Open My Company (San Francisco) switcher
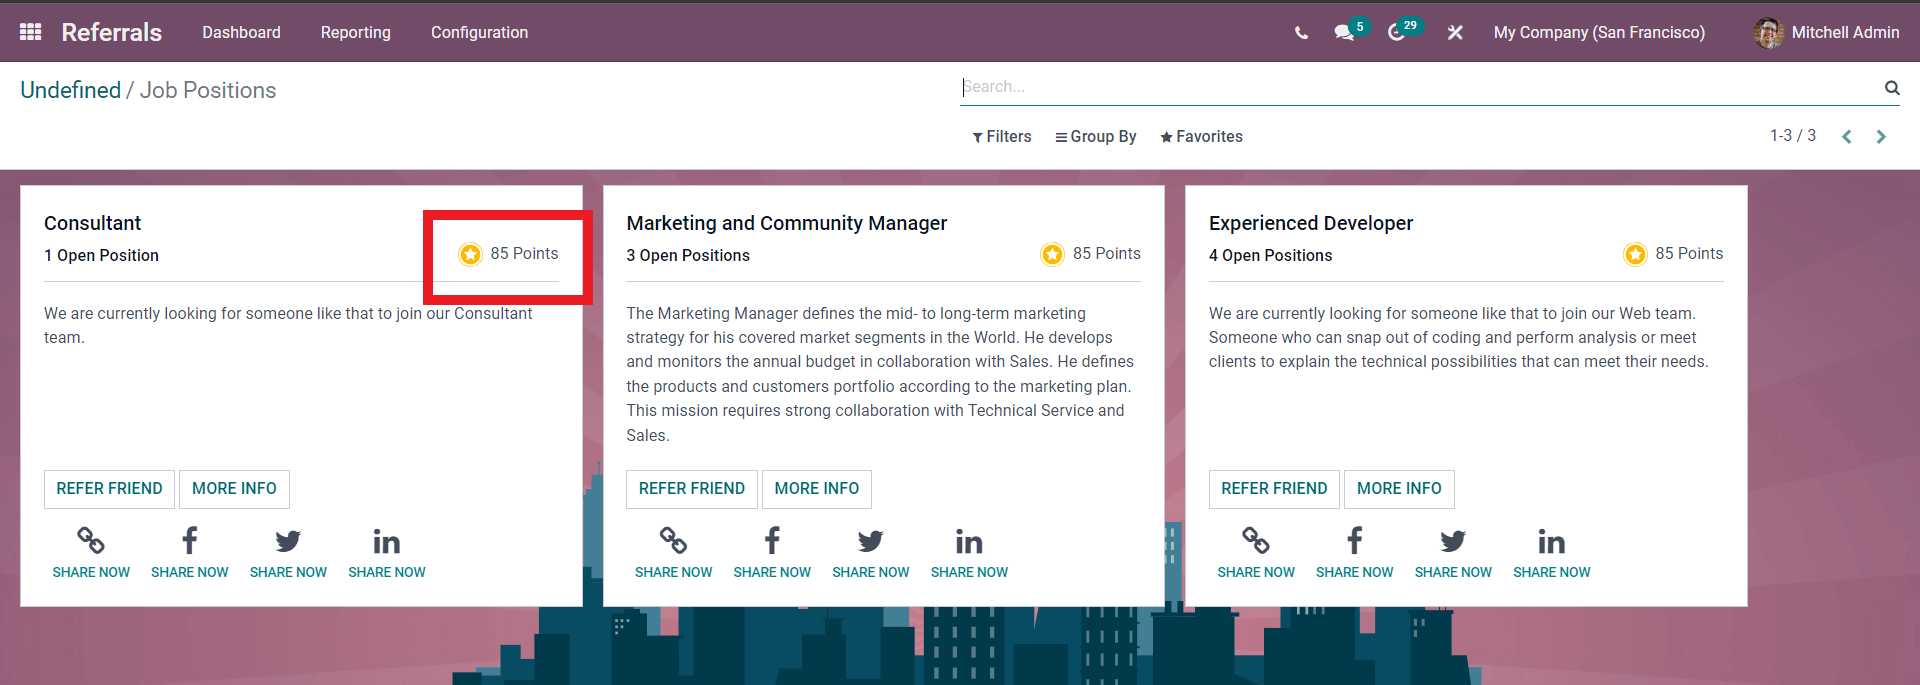 click(x=1599, y=32)
